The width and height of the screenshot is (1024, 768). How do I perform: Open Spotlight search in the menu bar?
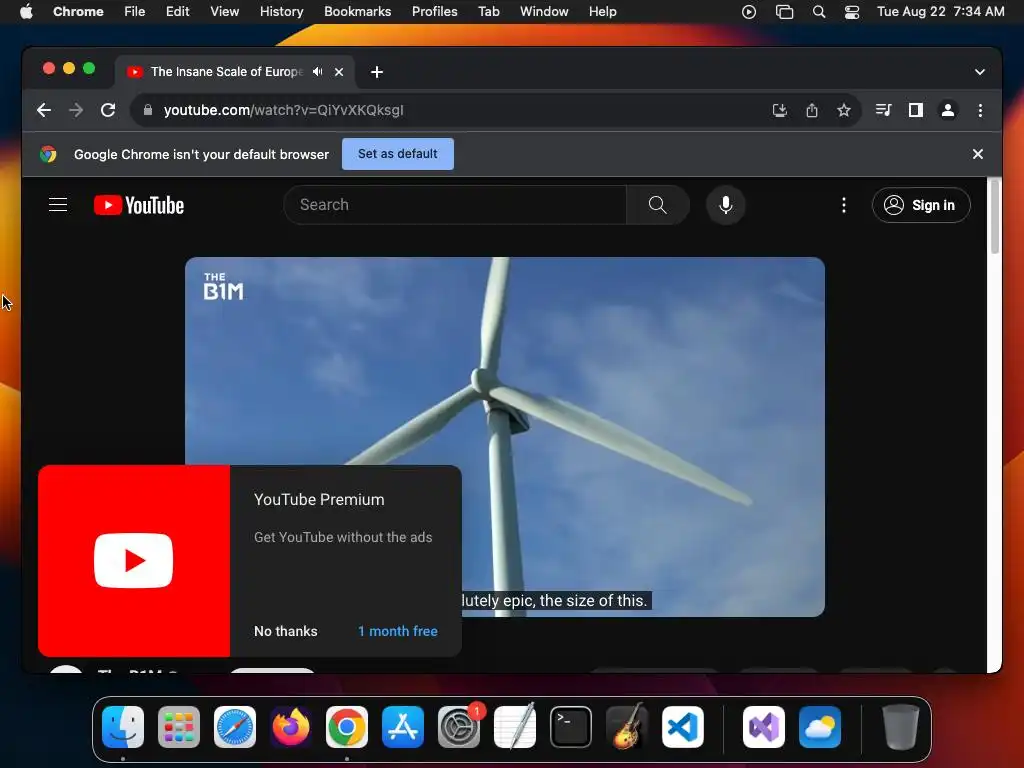(819, 12)
